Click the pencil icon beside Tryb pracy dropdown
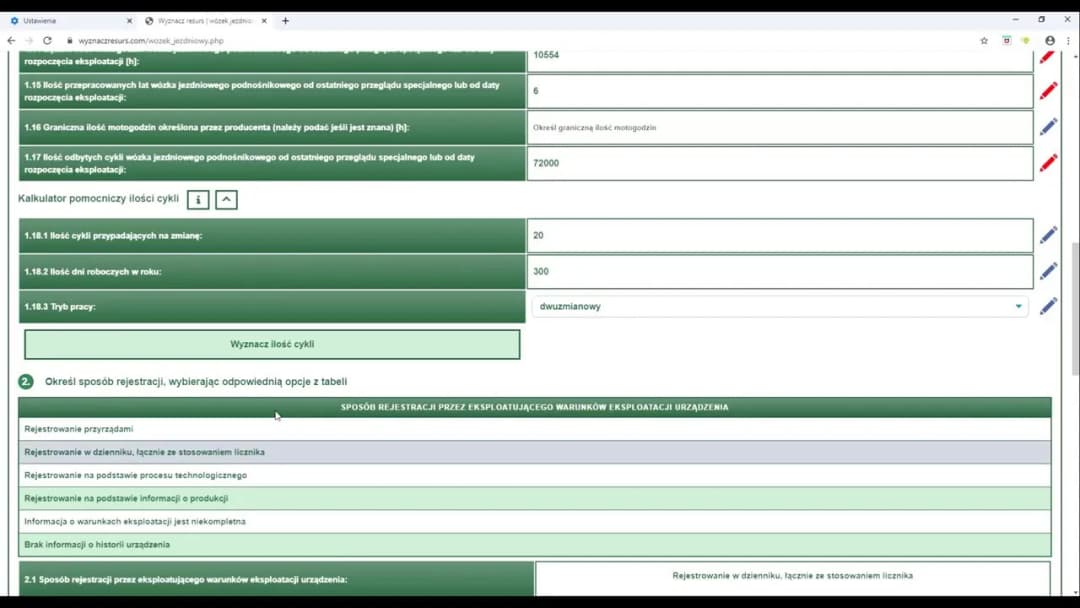1080x608 pixels. 1048,306
